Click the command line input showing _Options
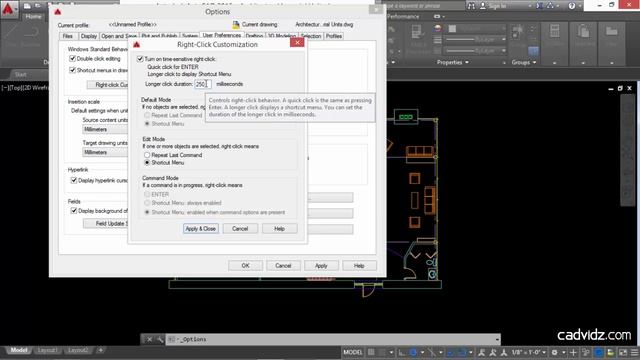Viewport: 640px width, 360px height. click(333, 339)
